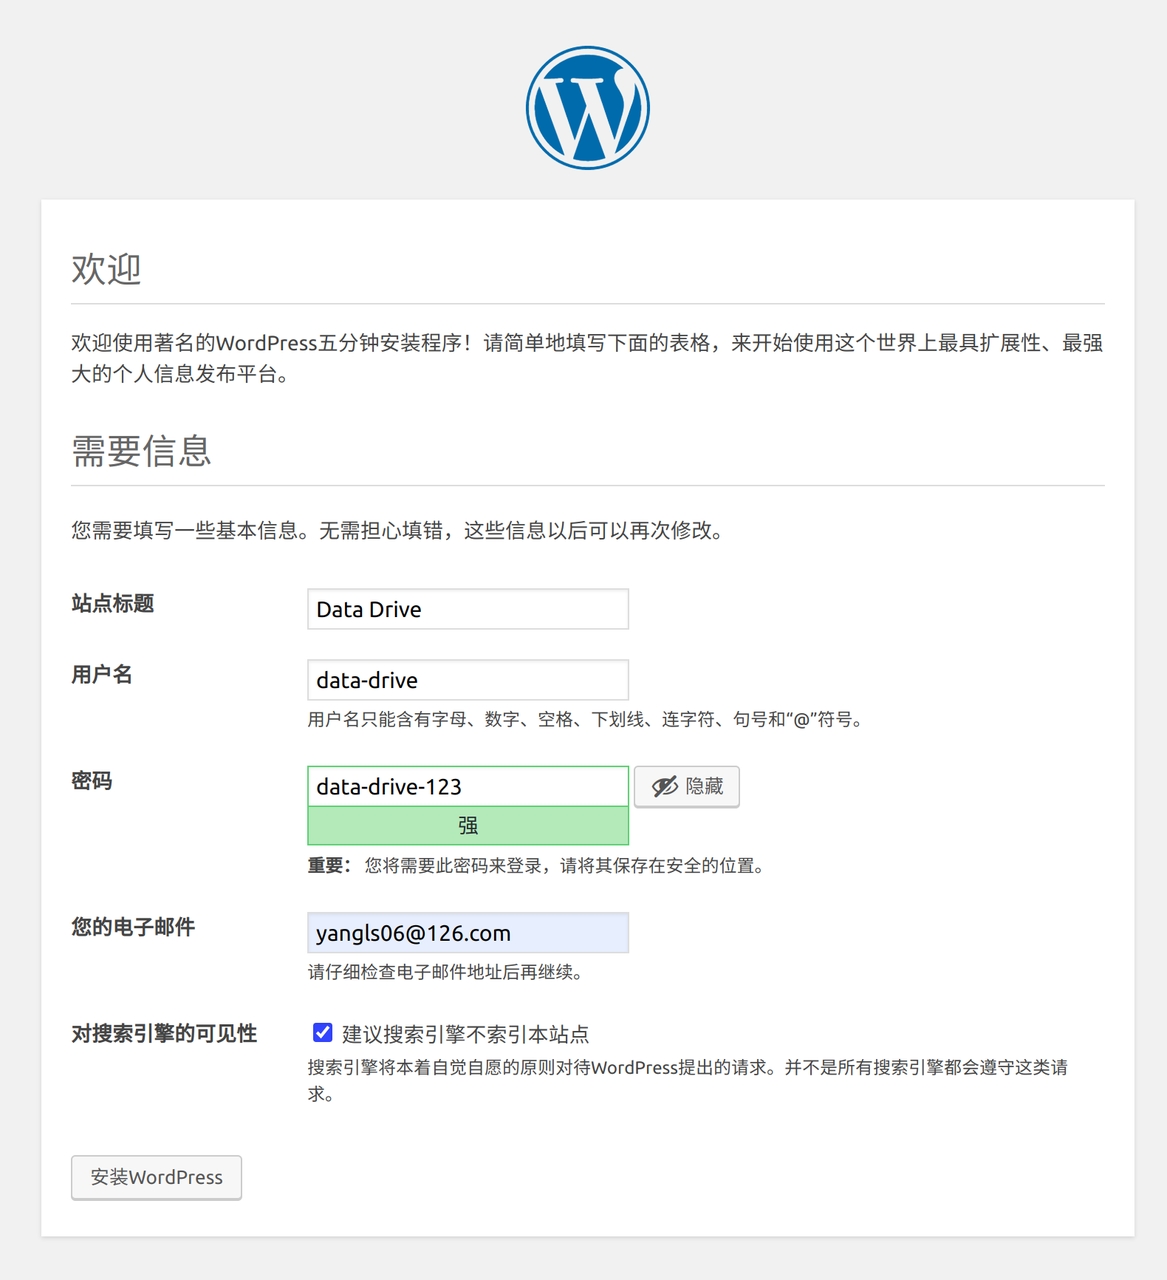
Task: Click the 建议搜索引擎不索引本站点 checkbox label
Action: [465, 1034]
